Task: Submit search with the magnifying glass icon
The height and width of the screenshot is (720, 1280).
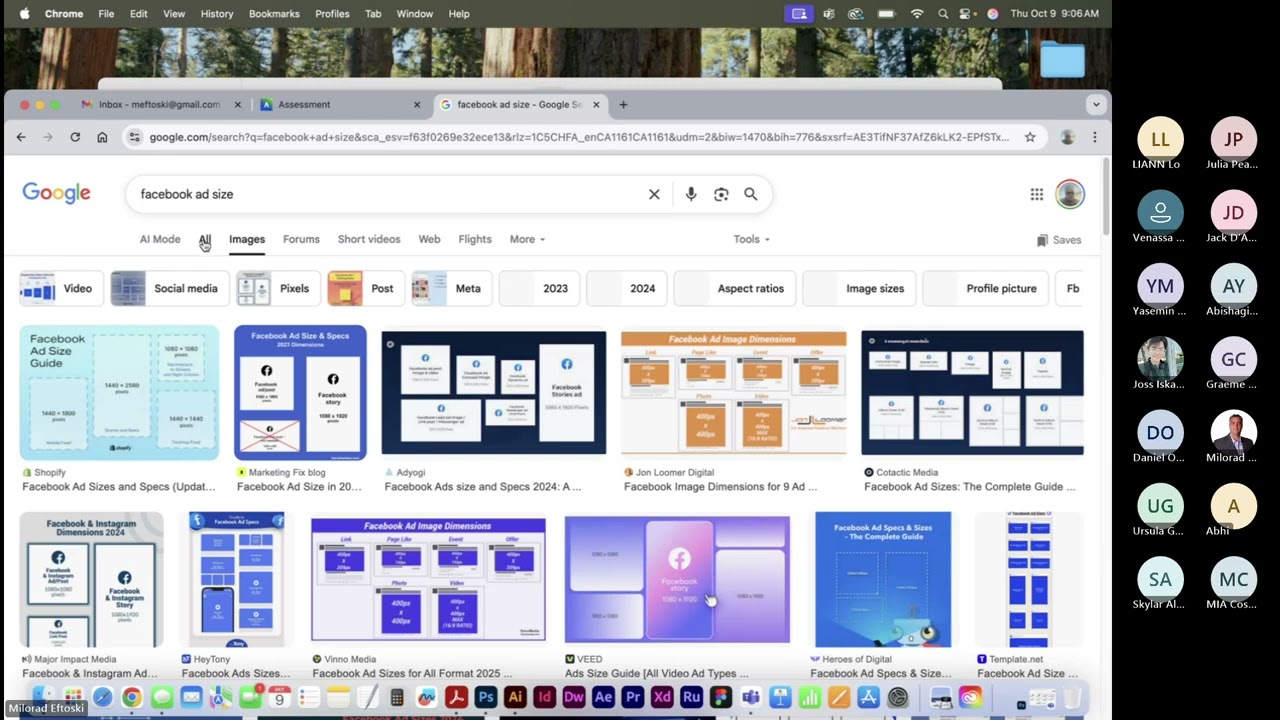Action: click(751, 194)
